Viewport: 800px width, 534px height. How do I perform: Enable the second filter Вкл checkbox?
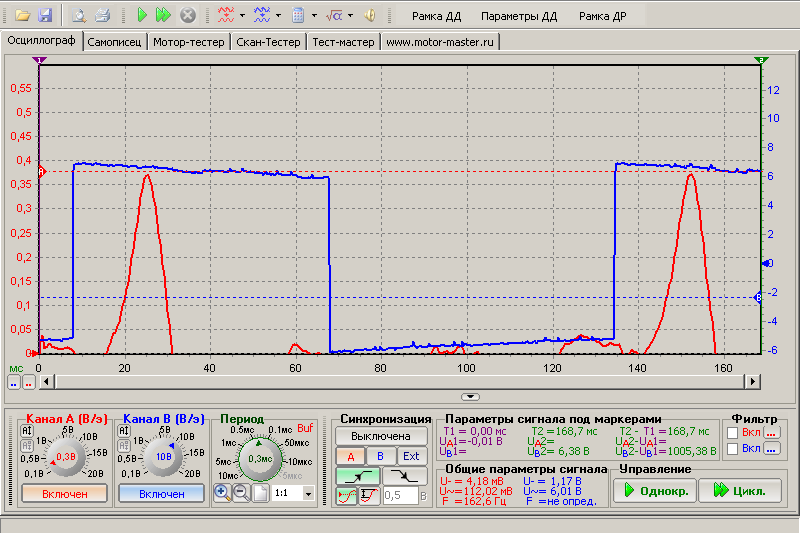point(733,449)
